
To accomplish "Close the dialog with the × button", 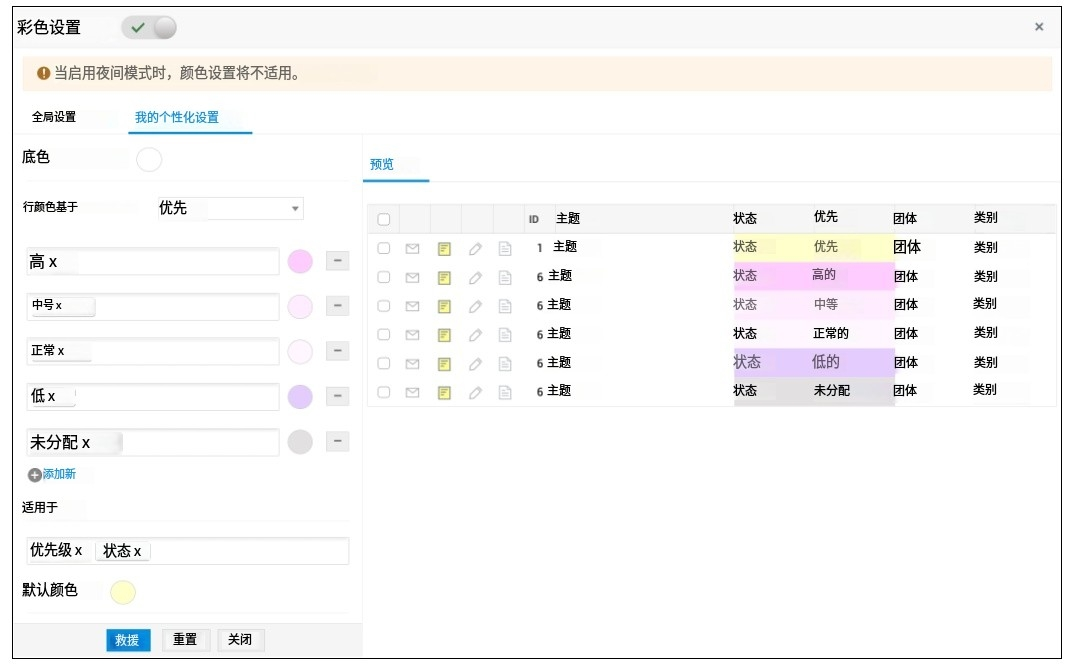I will point(1039,27).
